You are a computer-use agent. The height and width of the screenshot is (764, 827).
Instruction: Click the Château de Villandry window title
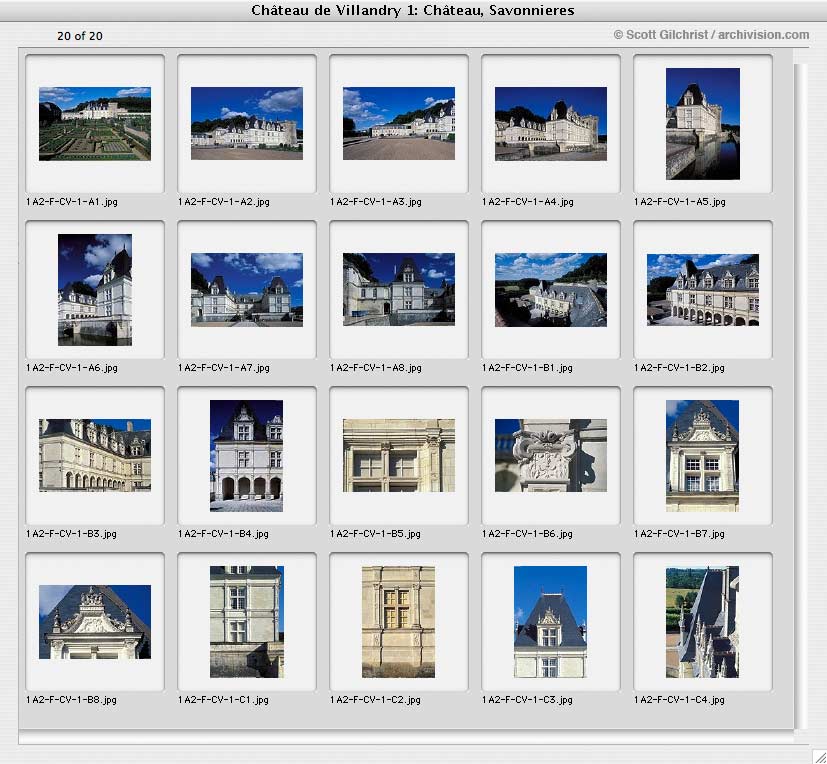pyautogui.click(x=412, y=11)
